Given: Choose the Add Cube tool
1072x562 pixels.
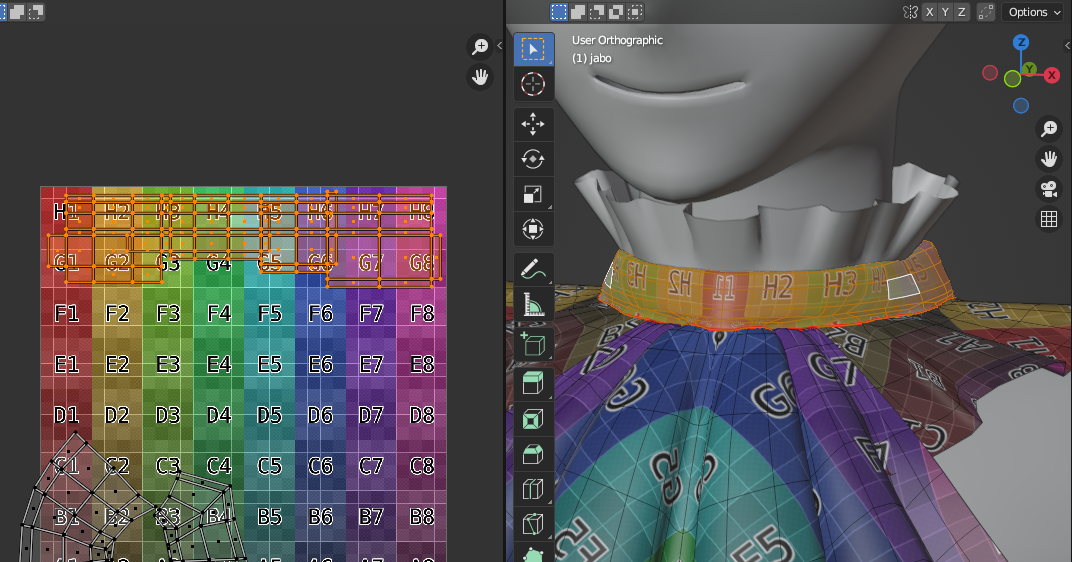Looking at the screenshot, I should [533, 344].
